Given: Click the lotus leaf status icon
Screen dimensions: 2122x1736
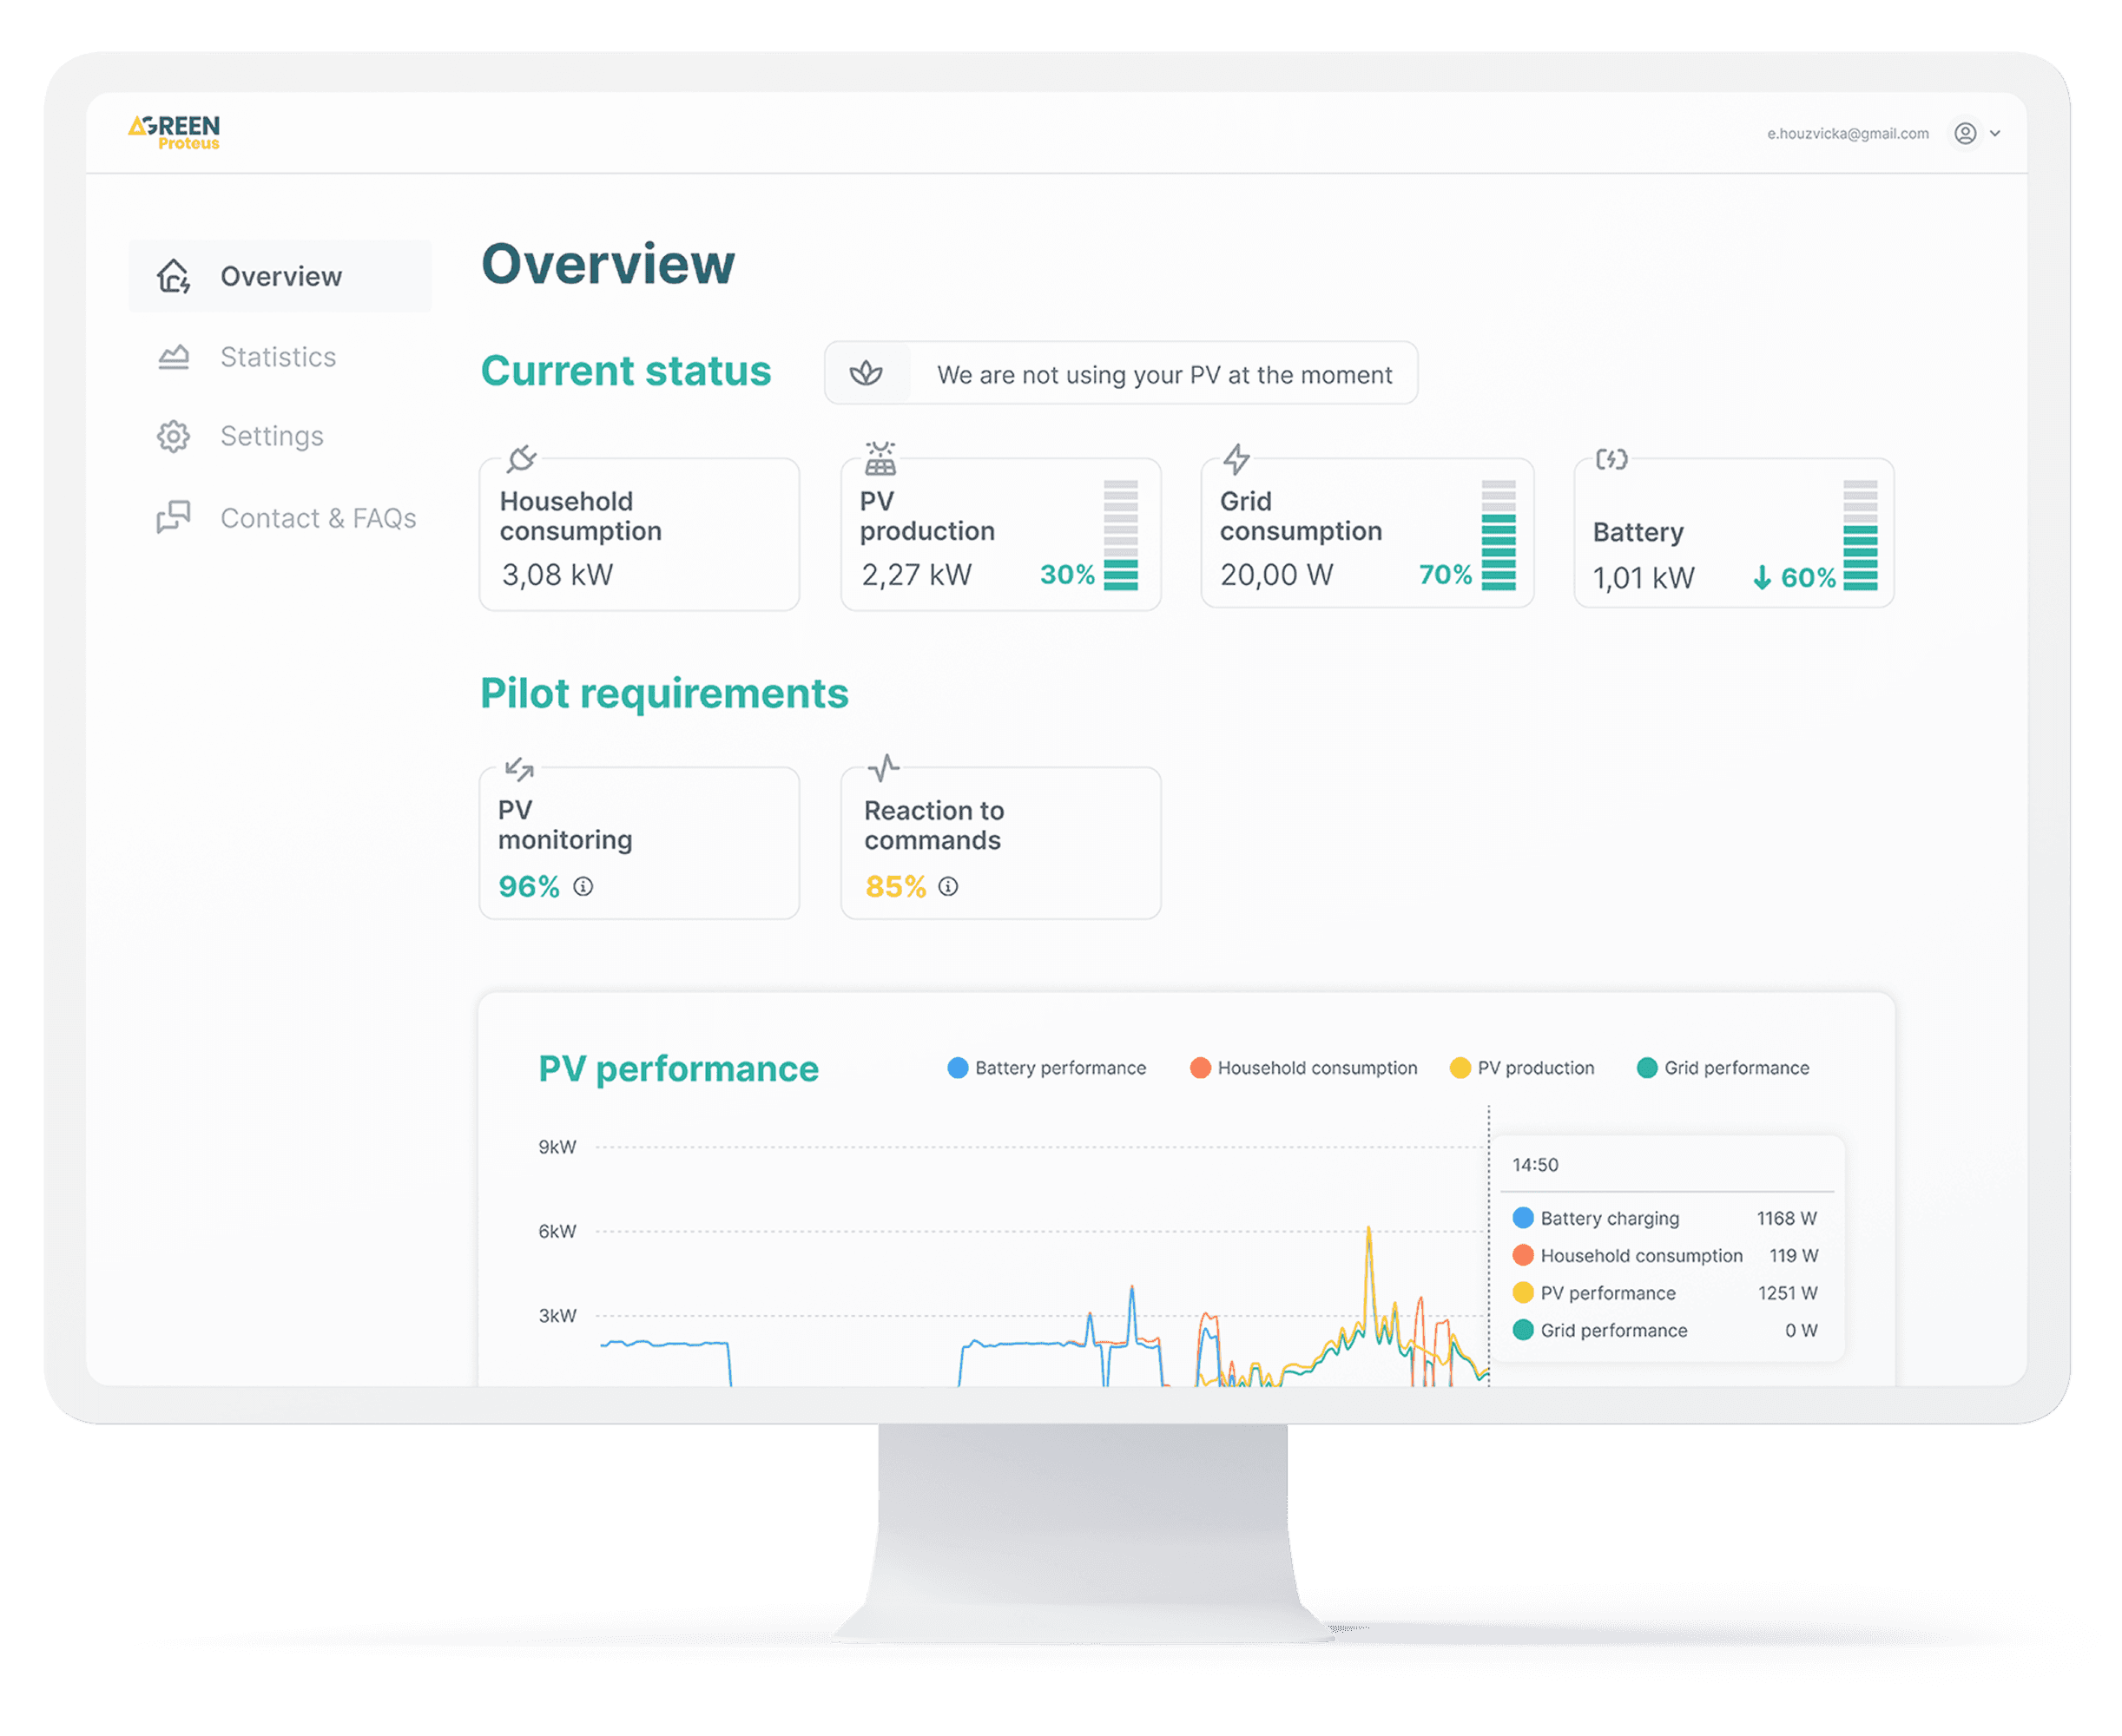Looking at the screenshot, I should tap(866, 374).
